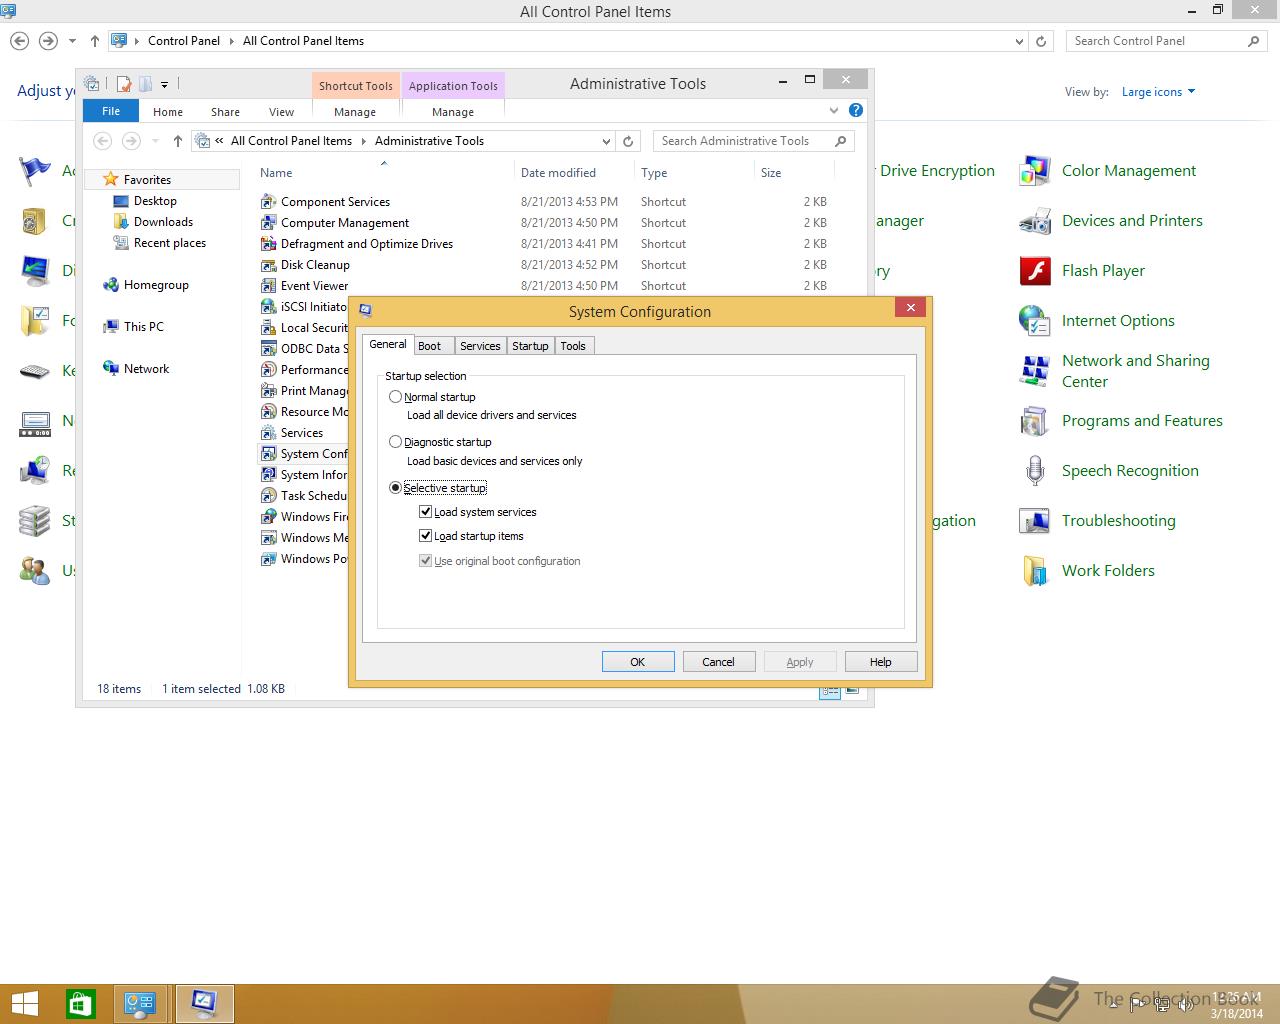Select Computer Management shortcut icon

point(268,223)
